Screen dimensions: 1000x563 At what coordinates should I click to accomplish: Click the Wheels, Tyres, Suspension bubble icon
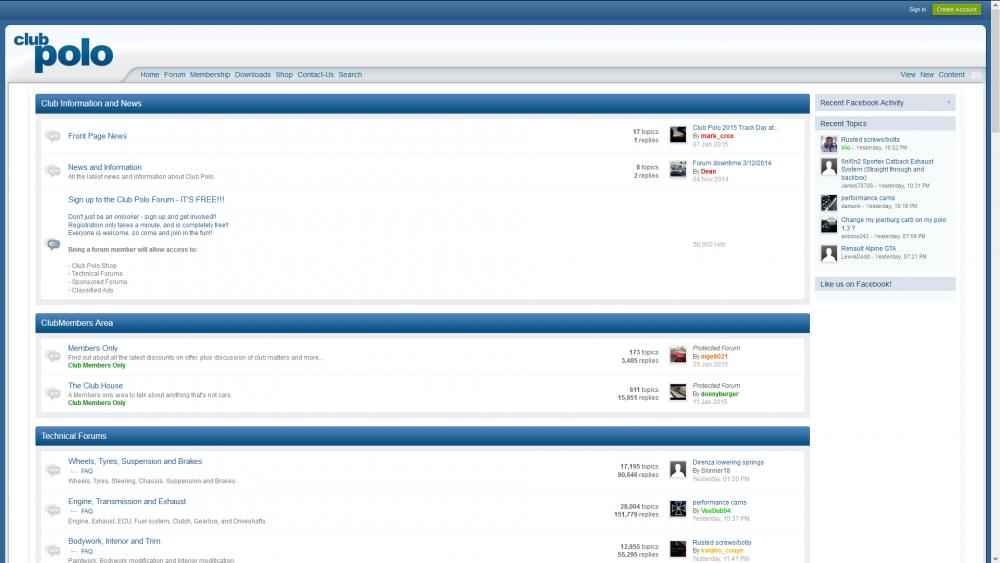[54, 470]
